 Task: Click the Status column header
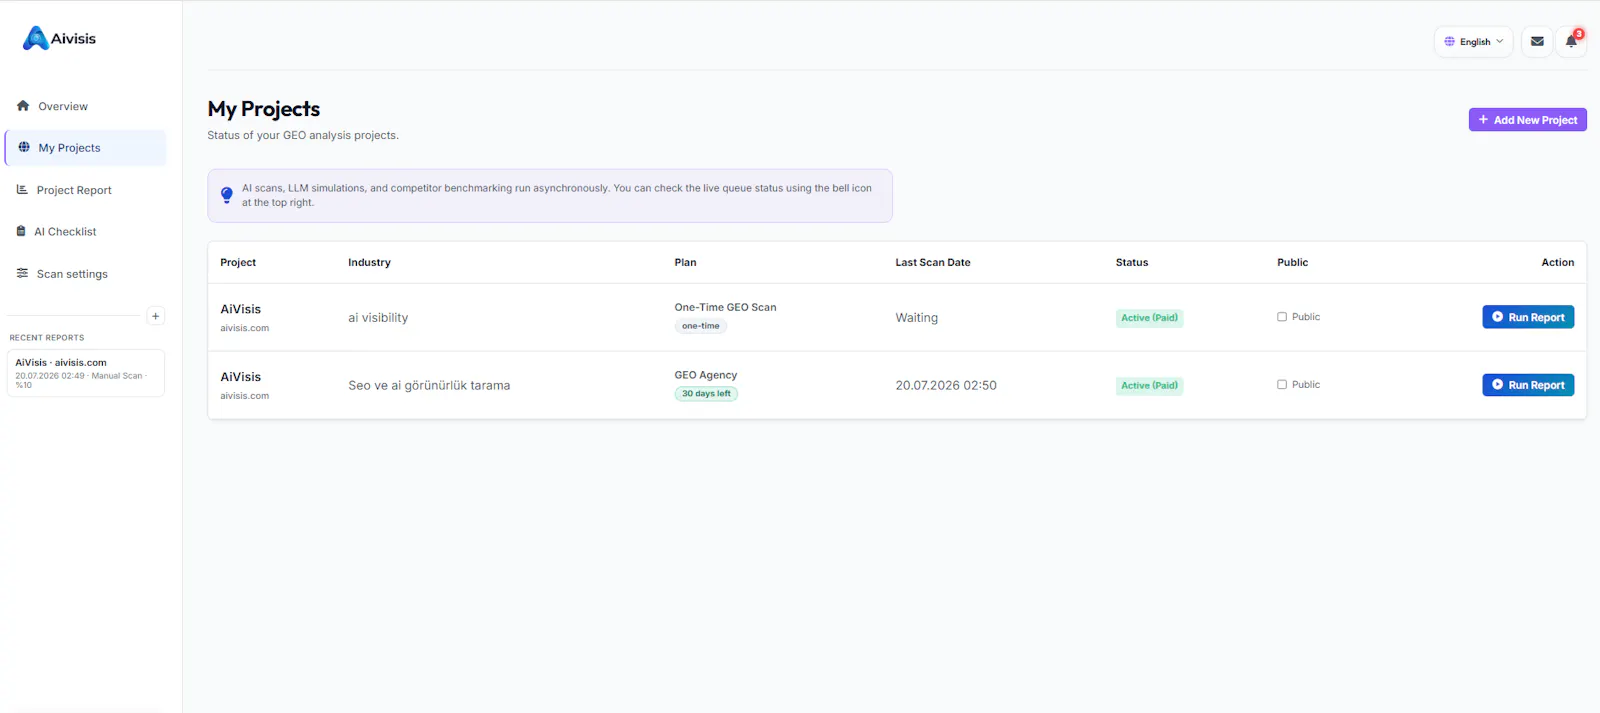1132,262
